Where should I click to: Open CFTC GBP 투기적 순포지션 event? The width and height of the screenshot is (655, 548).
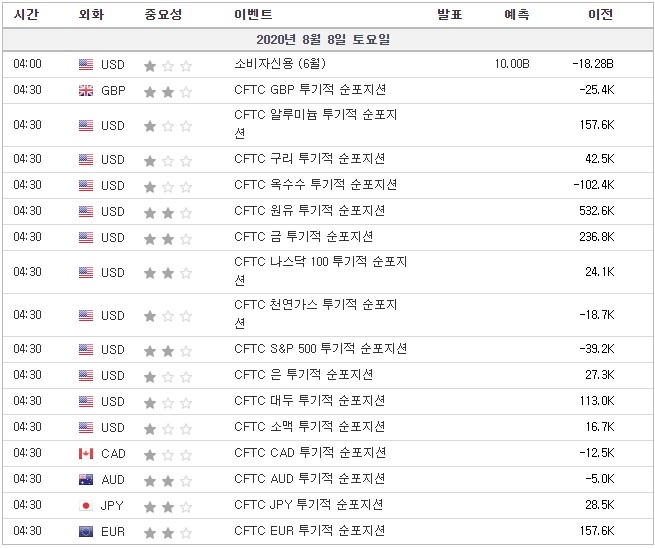[310, 89]
